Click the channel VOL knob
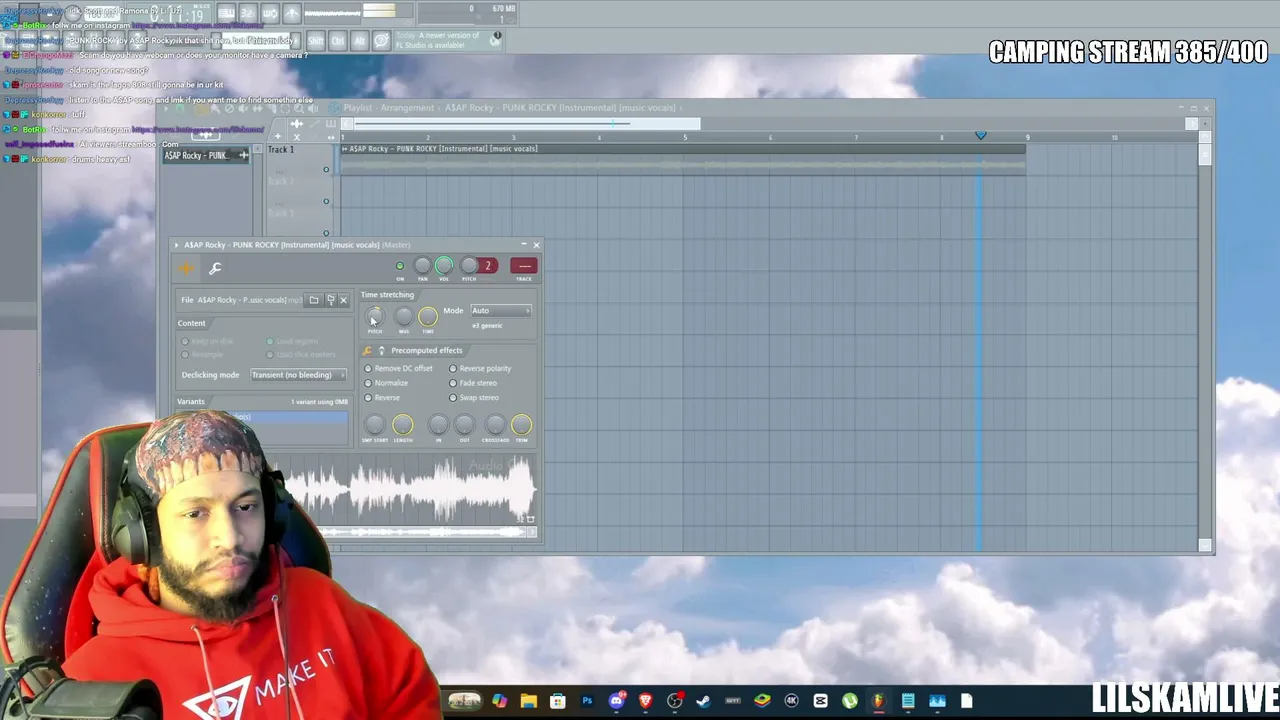Viewport: 1280px width, 720px height. pos(444,265)
